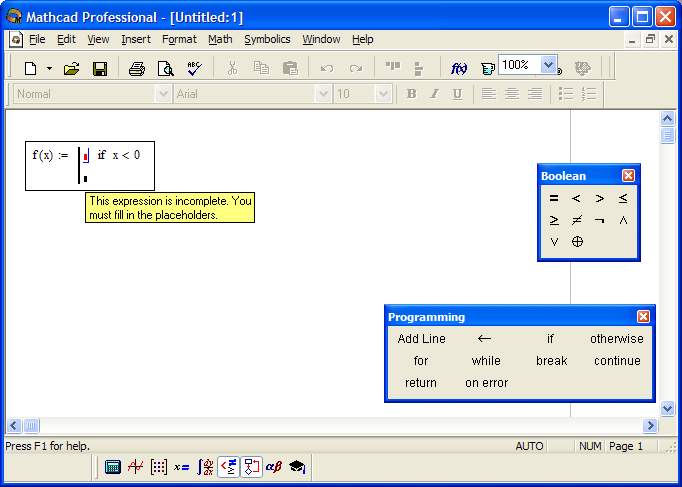The width and height of the screenshot is (682, 487).
Task: Save the worksheet with the floppy disk icon
Action: [100, 68]
